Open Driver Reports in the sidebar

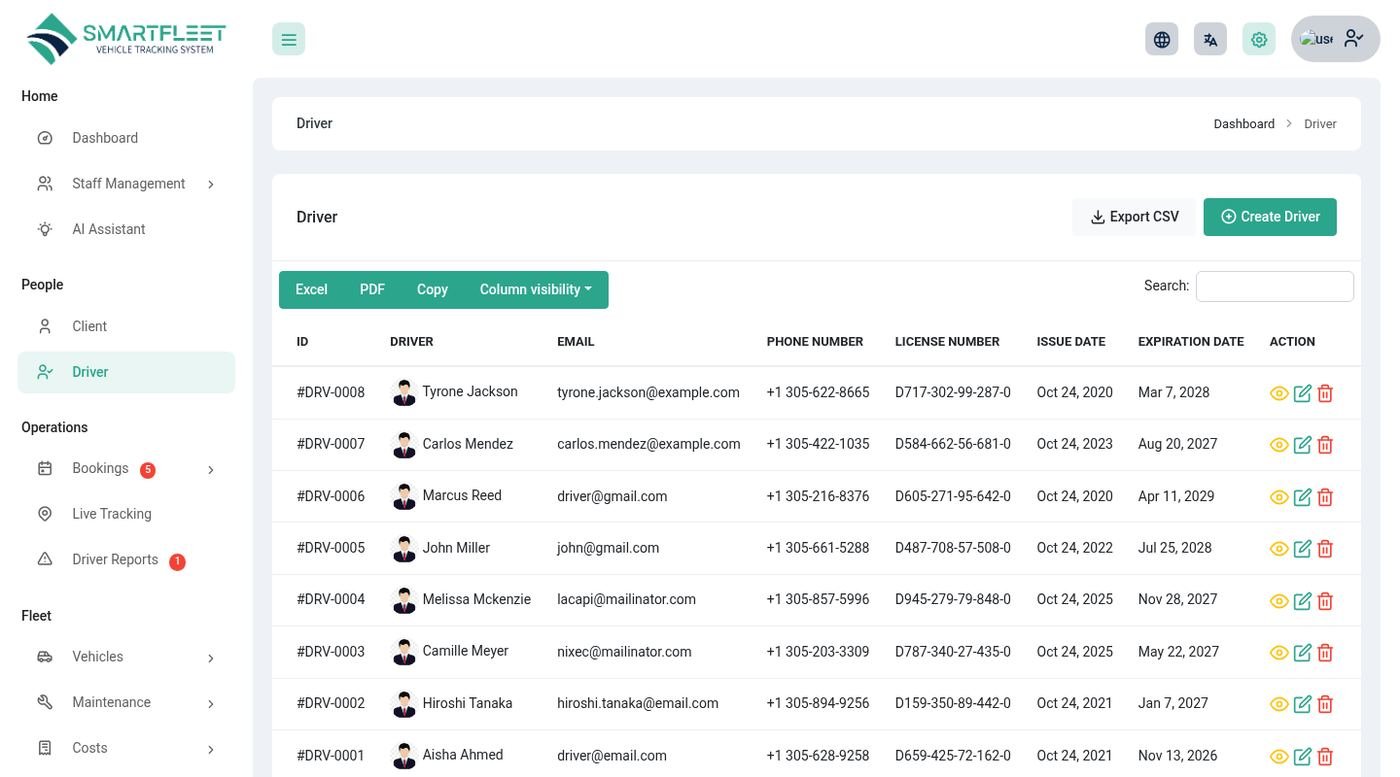126,560
